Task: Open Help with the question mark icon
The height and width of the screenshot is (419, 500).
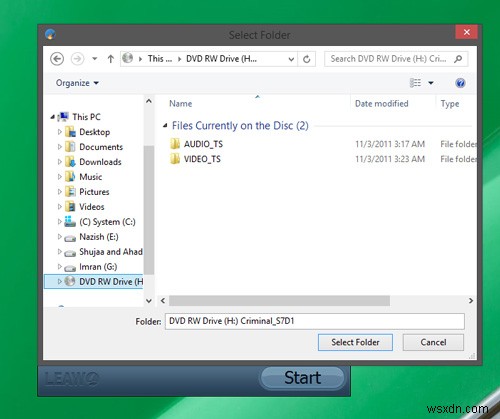Action: tap(460, 83)
